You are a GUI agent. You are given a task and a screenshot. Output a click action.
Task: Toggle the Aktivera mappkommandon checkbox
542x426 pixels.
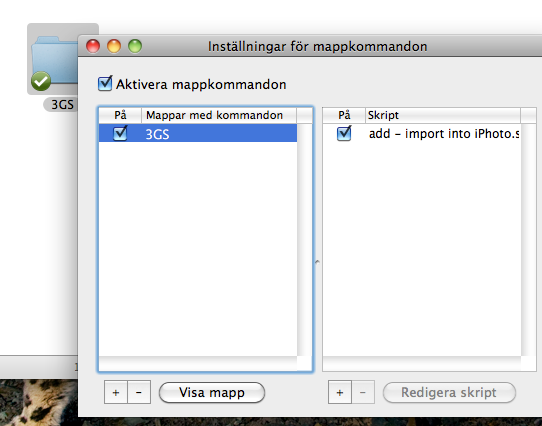point(105,83)
